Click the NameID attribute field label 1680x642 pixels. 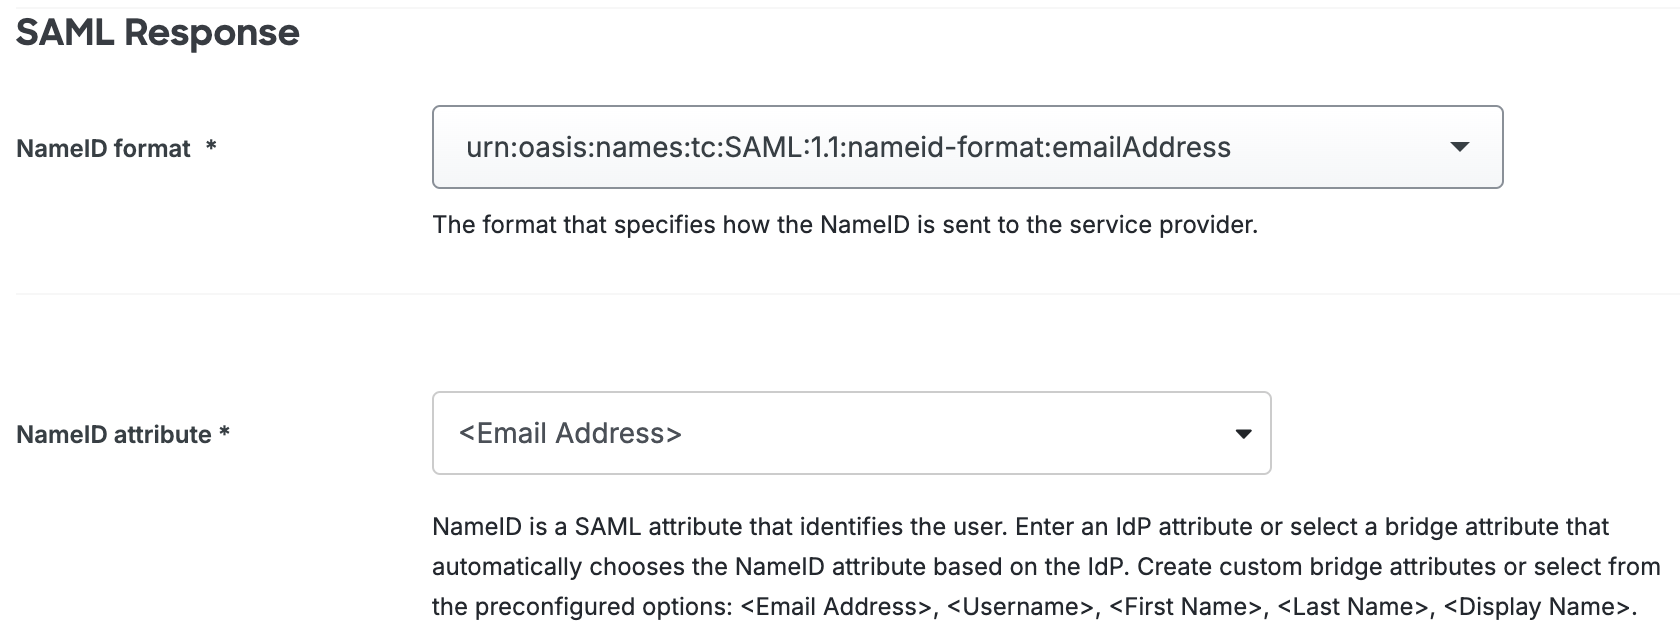coord(114,435)
